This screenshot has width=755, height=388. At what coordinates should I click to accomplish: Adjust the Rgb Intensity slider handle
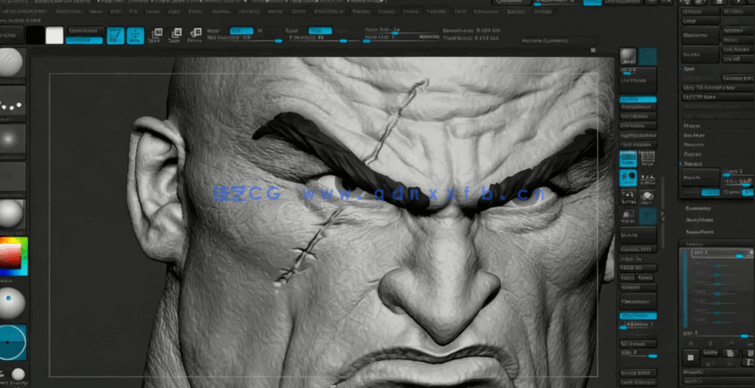coord(278,41)
